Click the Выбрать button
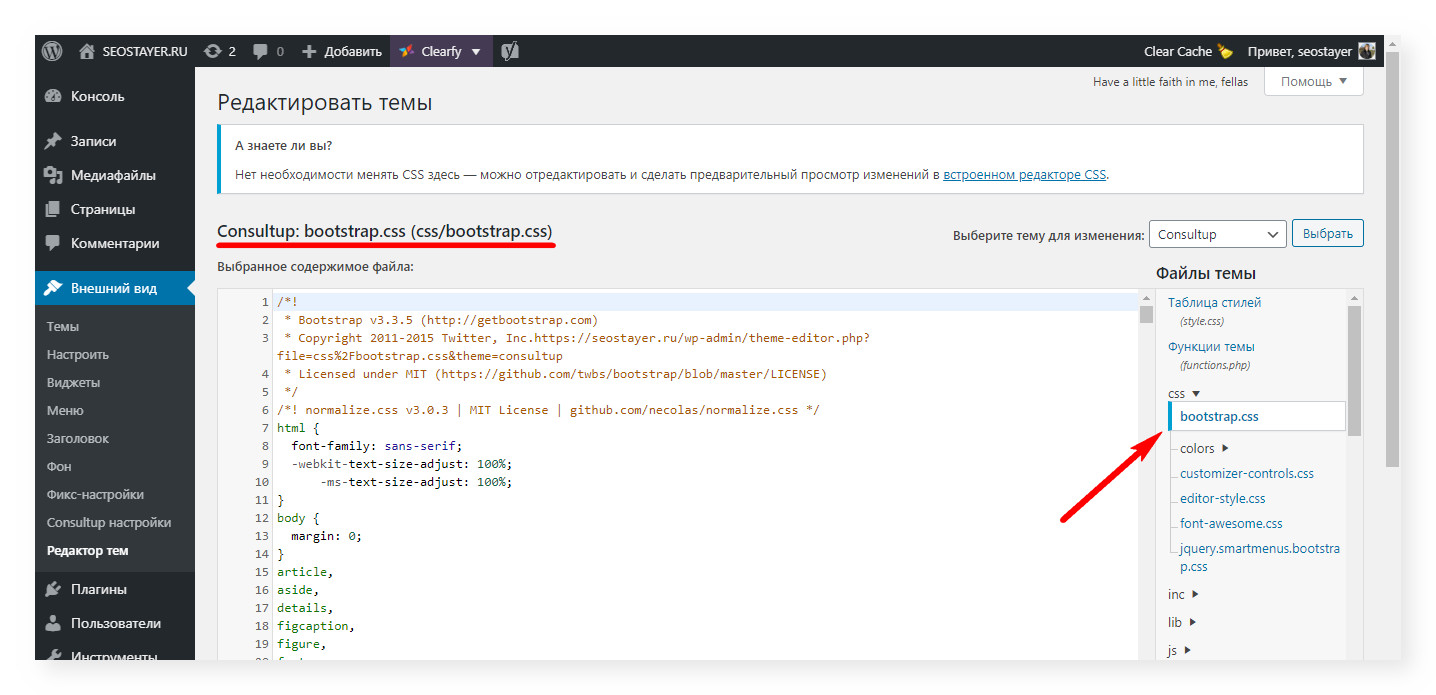 tap(1328, 234)
